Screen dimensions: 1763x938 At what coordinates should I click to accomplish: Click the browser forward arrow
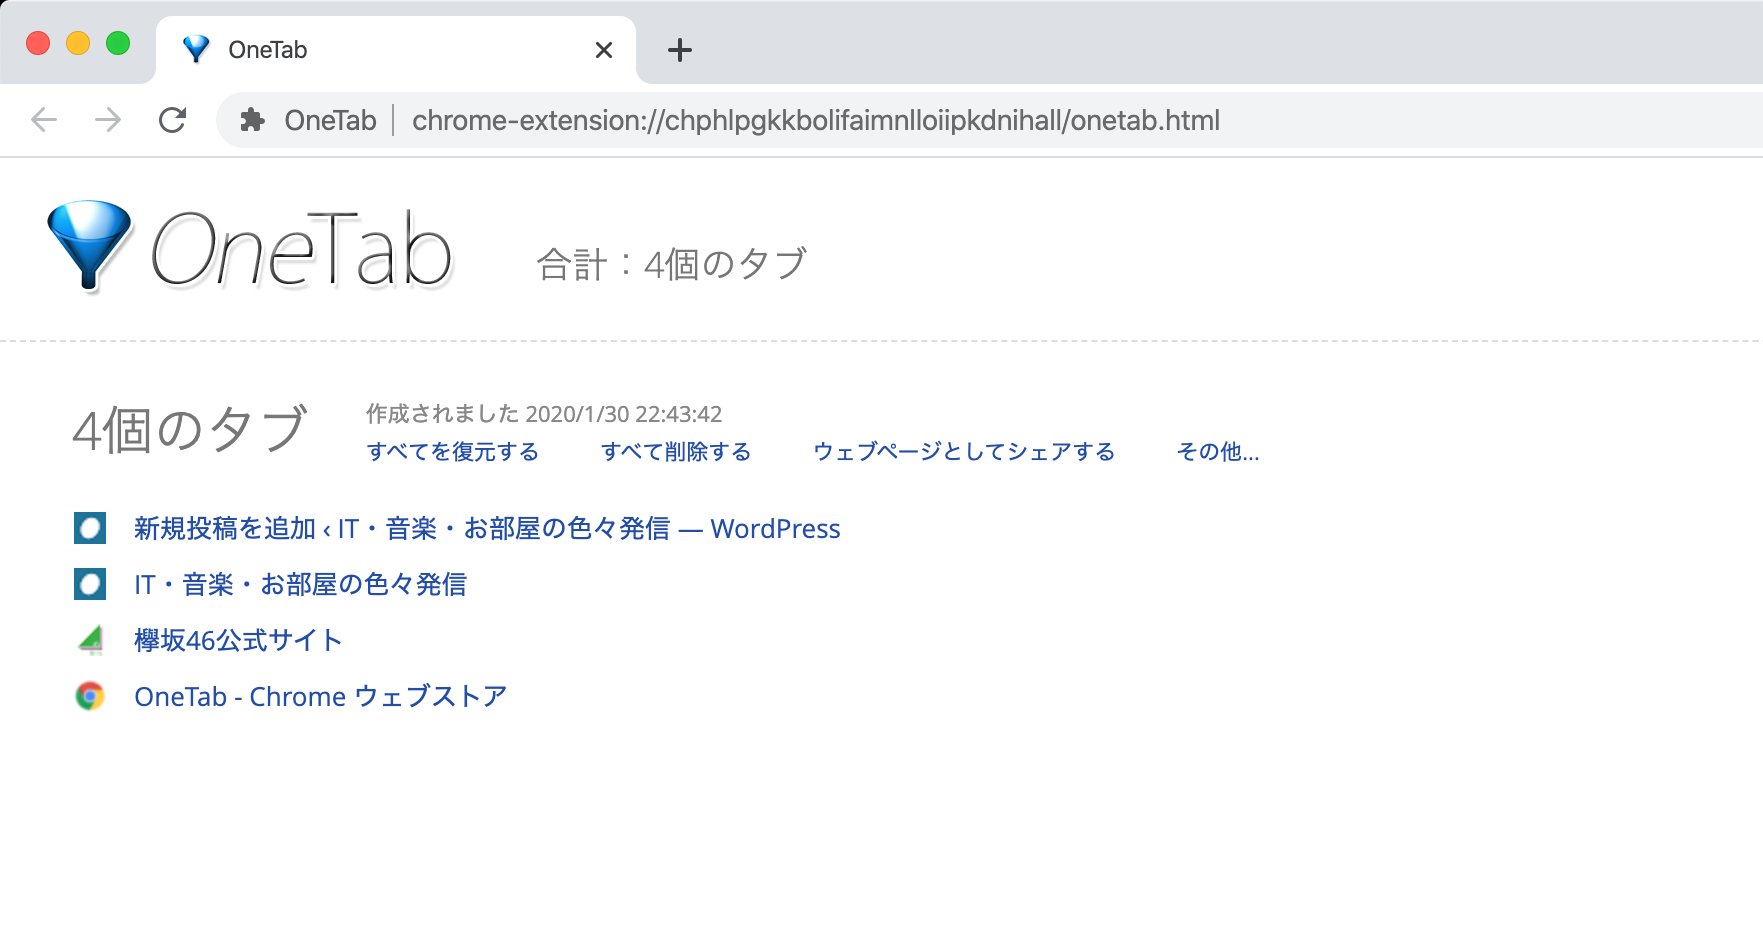coord(108,121)
